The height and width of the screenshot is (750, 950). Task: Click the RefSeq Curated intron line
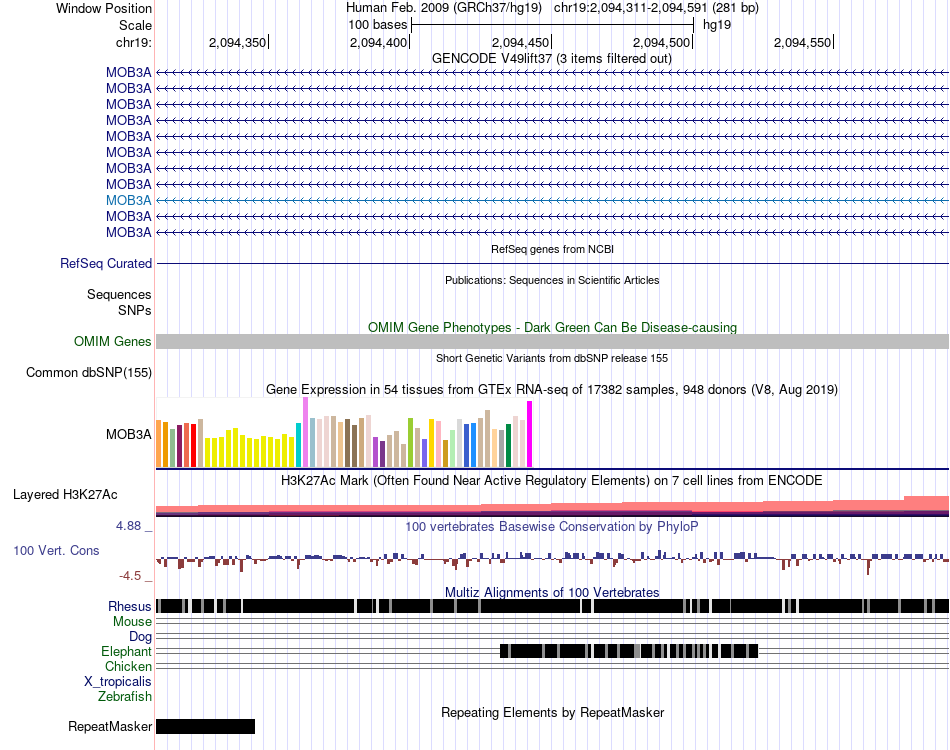click(552, 264)
